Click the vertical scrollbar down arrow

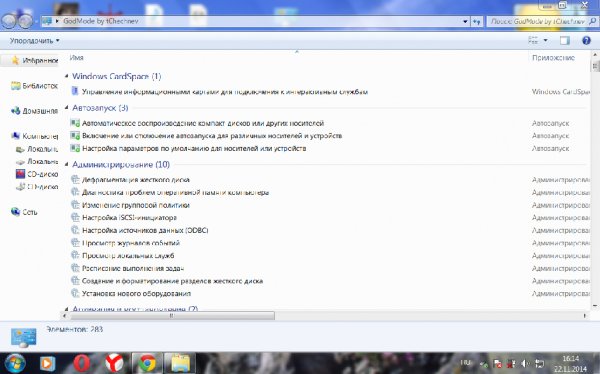tap(595, 306)
